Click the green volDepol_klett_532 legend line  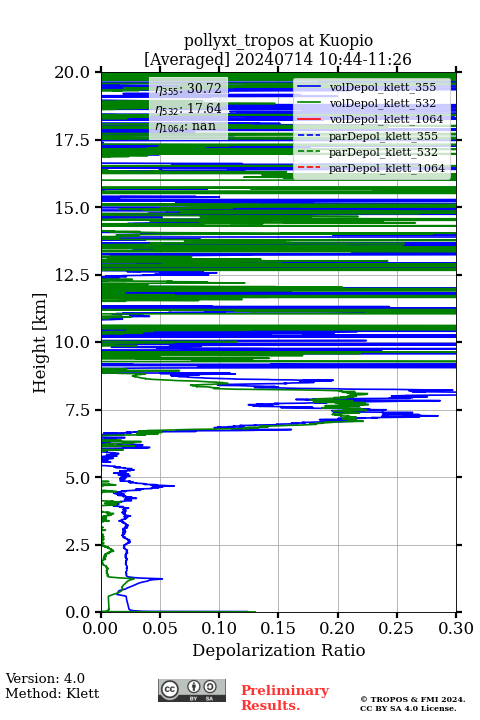[x=309, y=103]
